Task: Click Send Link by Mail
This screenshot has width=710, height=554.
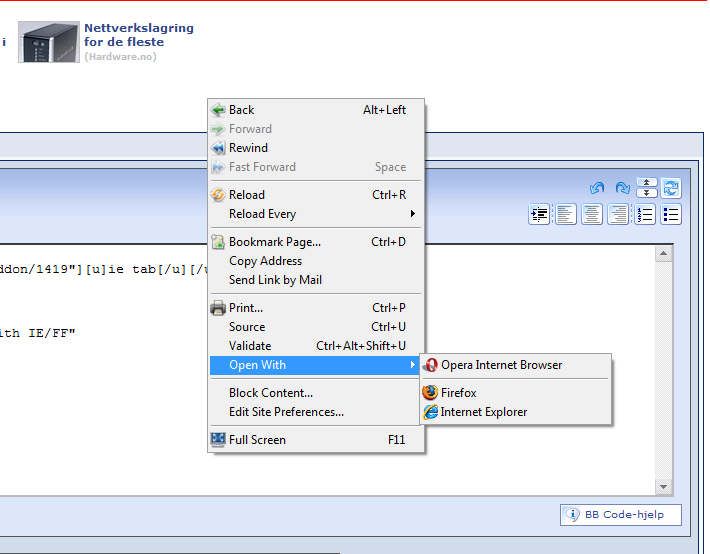Action: 316,280
